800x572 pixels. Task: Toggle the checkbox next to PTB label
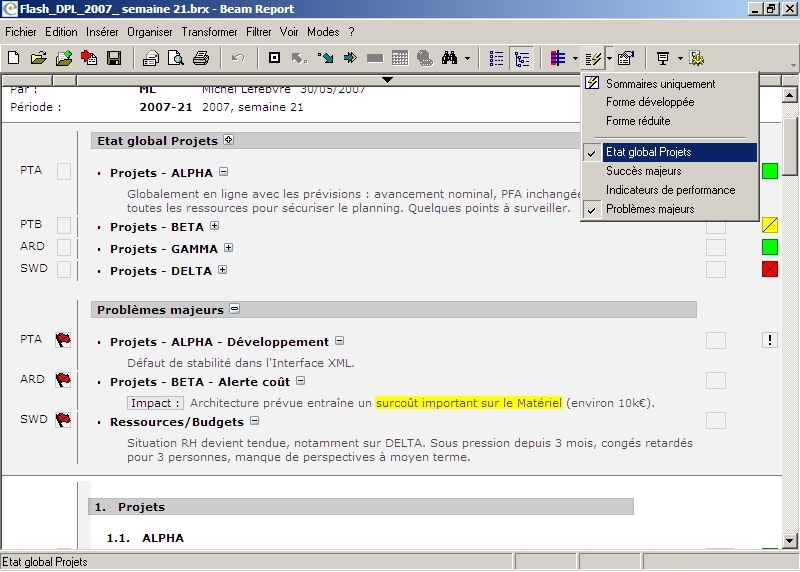pos(64,225)
